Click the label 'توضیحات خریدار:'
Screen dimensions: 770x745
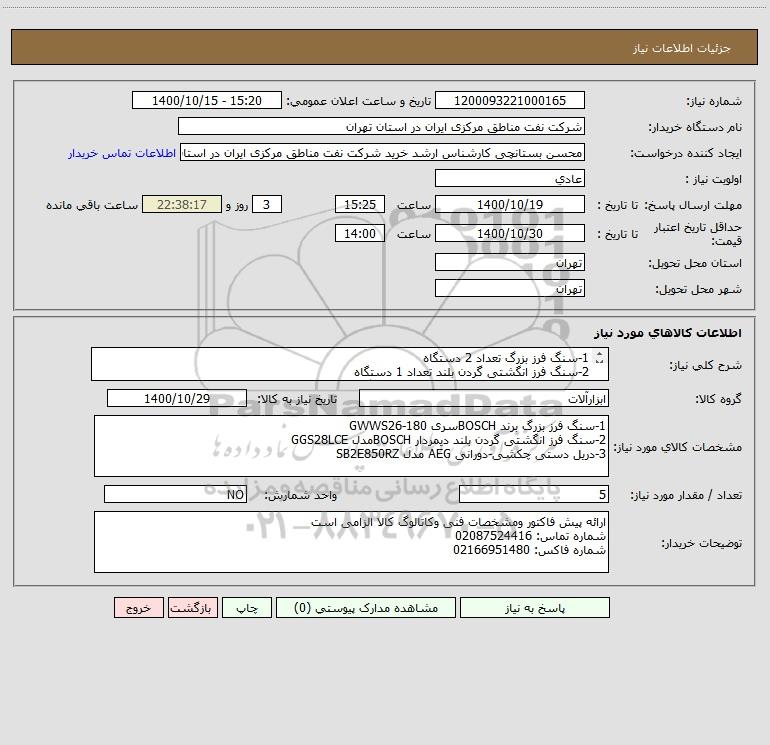click(701, 543)
